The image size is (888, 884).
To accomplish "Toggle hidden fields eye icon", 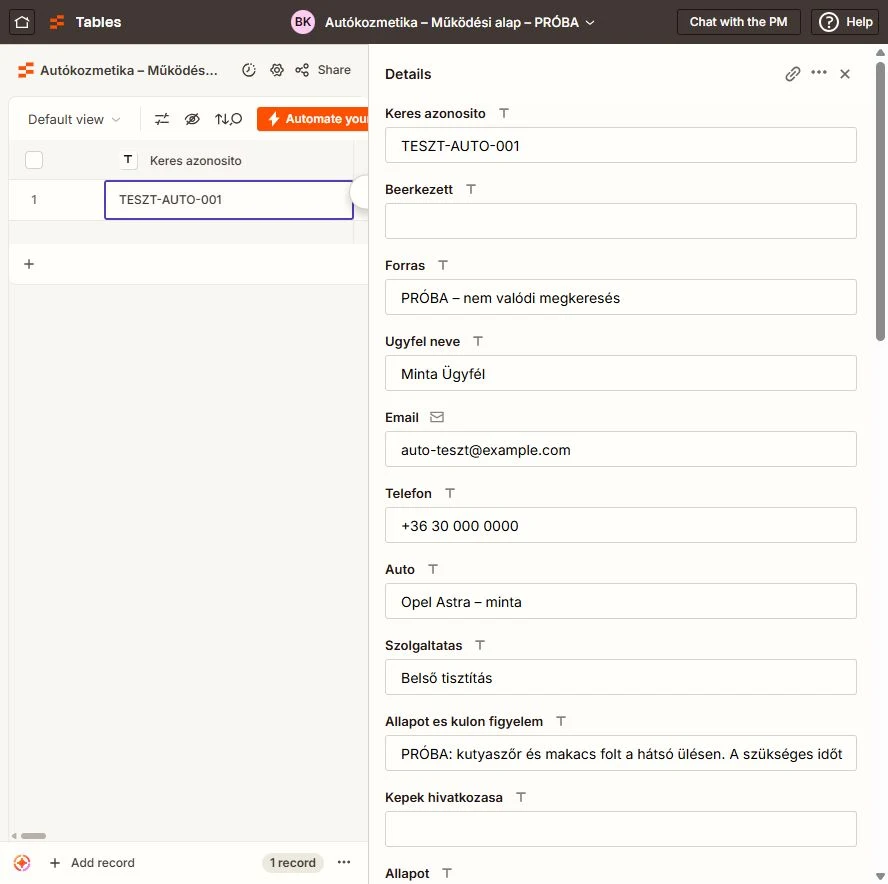I will coord(192,119).
